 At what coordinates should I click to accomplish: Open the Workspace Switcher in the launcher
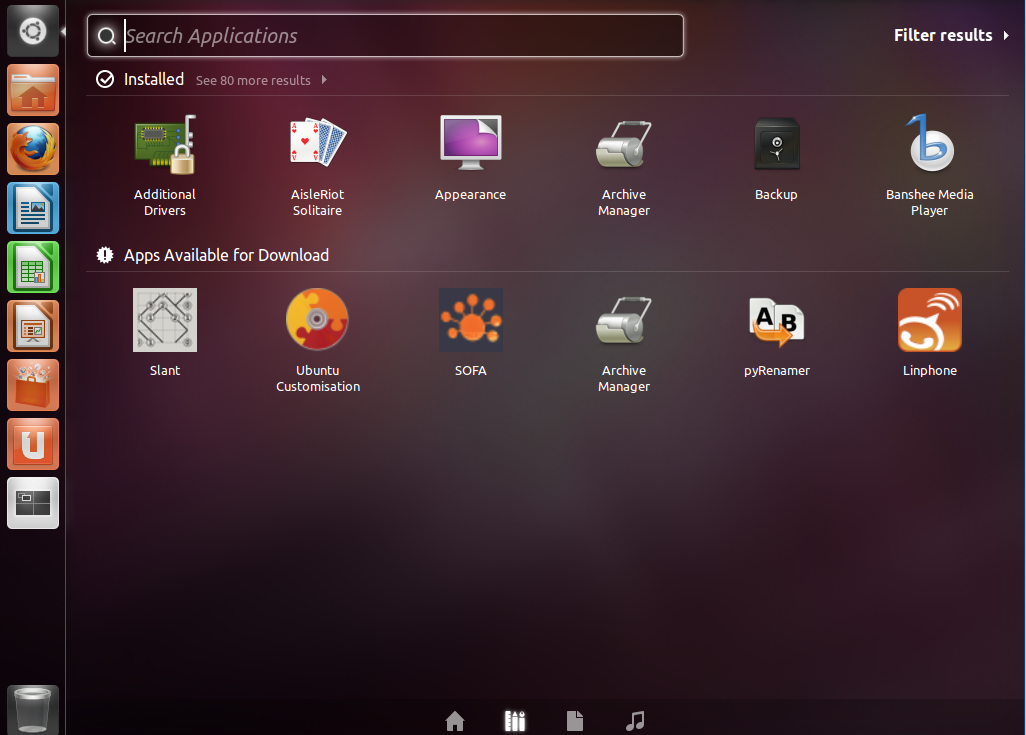point(32,502)
